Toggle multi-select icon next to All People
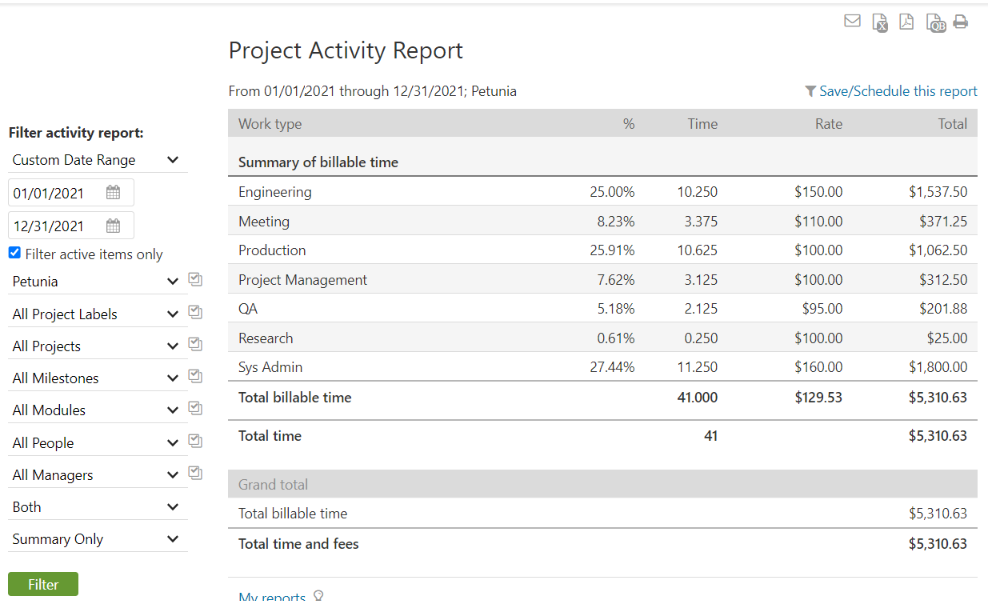The height and width of the screenshot is (601, 988). point(196,442)
